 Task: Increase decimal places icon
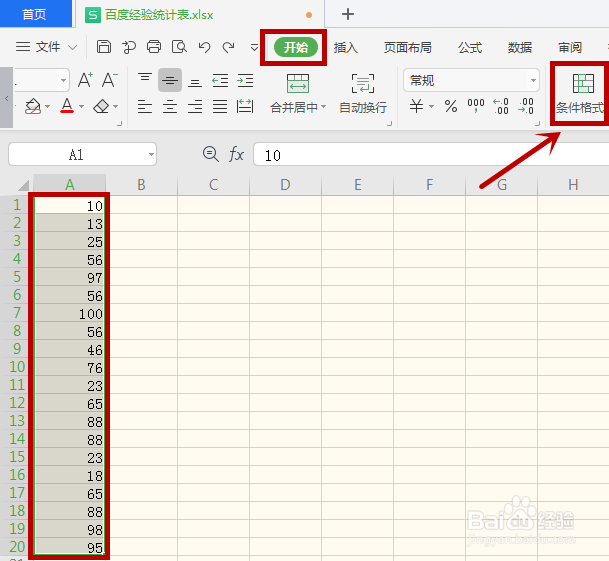501,106
